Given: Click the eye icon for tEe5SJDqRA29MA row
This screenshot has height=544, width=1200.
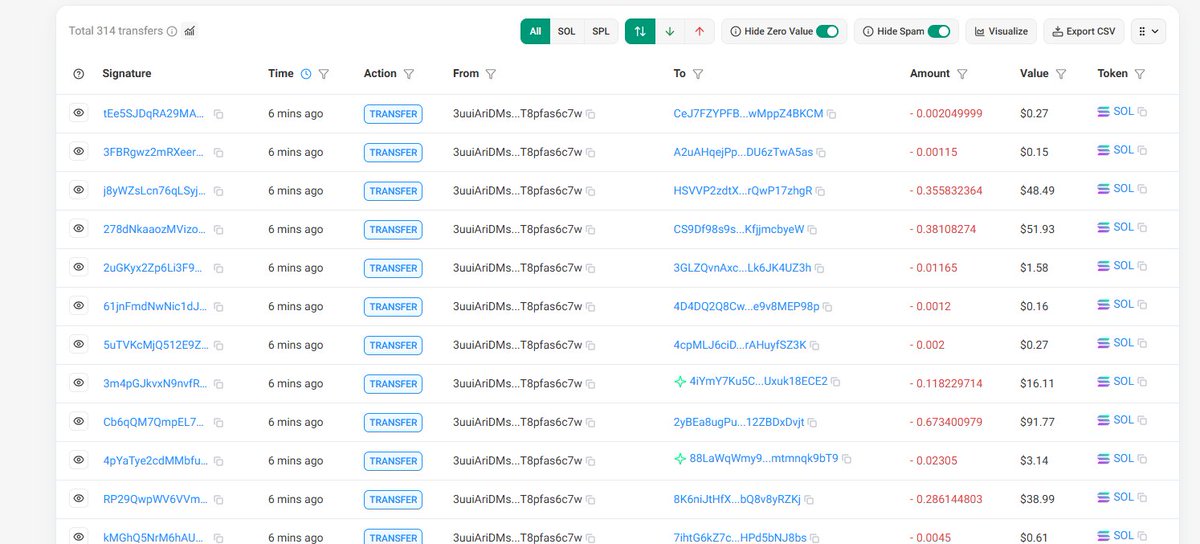Looking at the screenshot, I should click(x=79, y=113).
